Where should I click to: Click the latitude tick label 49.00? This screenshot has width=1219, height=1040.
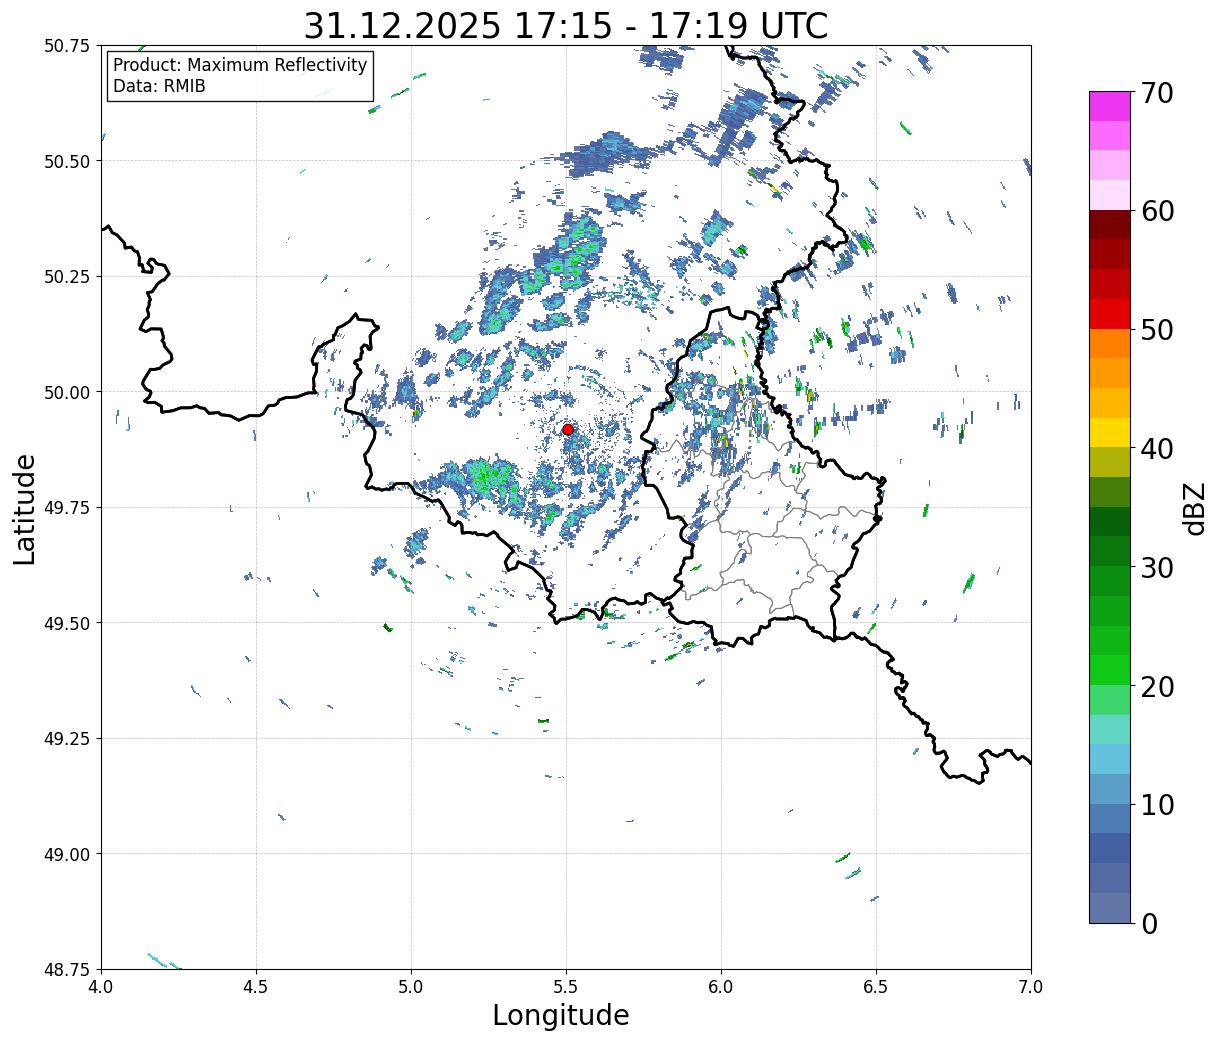tap(67, 854)
